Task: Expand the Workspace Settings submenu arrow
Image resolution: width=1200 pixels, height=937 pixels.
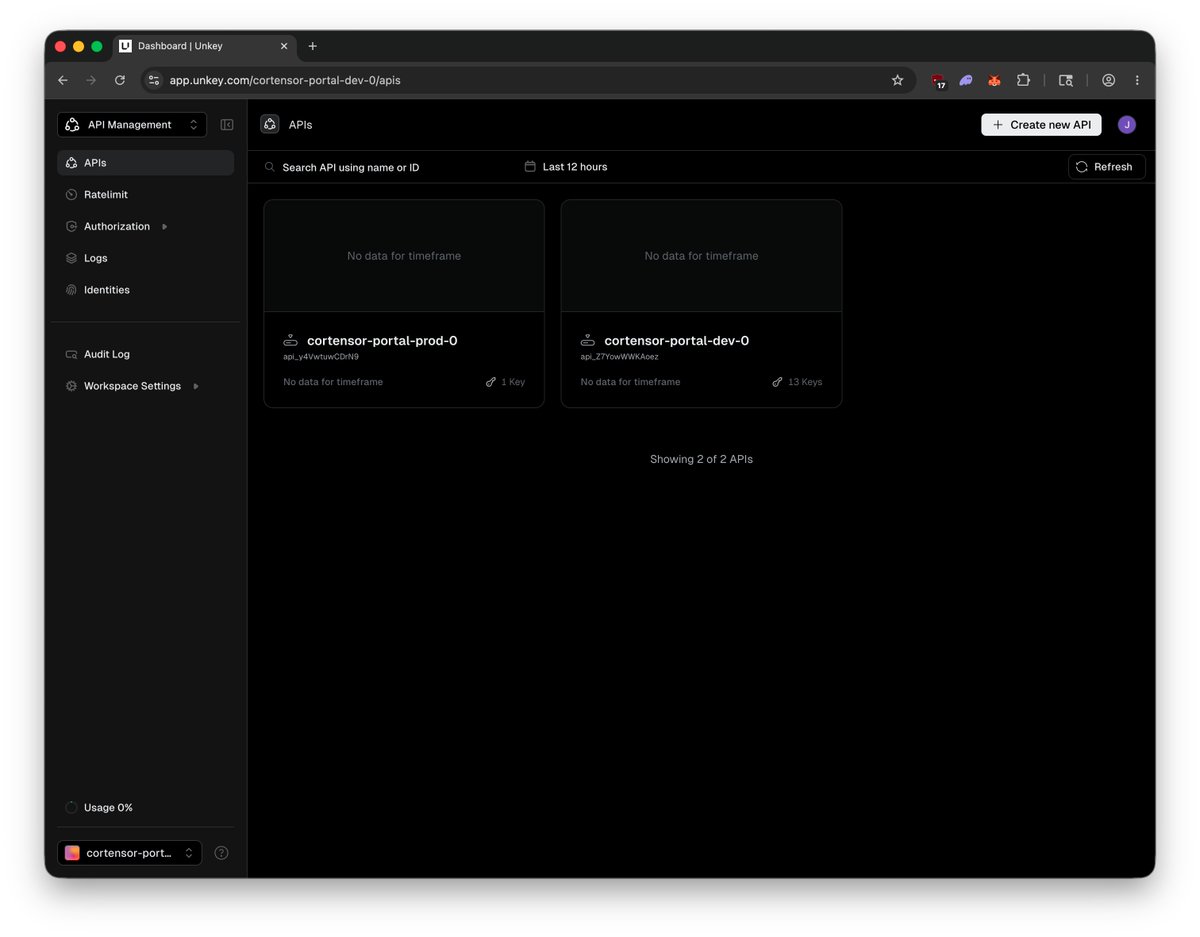Action: point(196,386)
